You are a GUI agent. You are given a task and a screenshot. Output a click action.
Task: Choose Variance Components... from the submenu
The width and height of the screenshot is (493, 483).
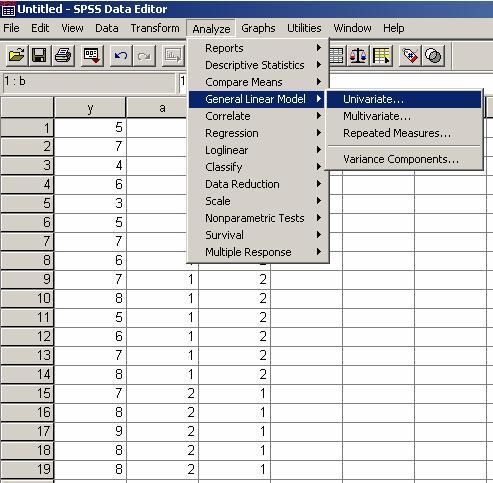point(404,159)
